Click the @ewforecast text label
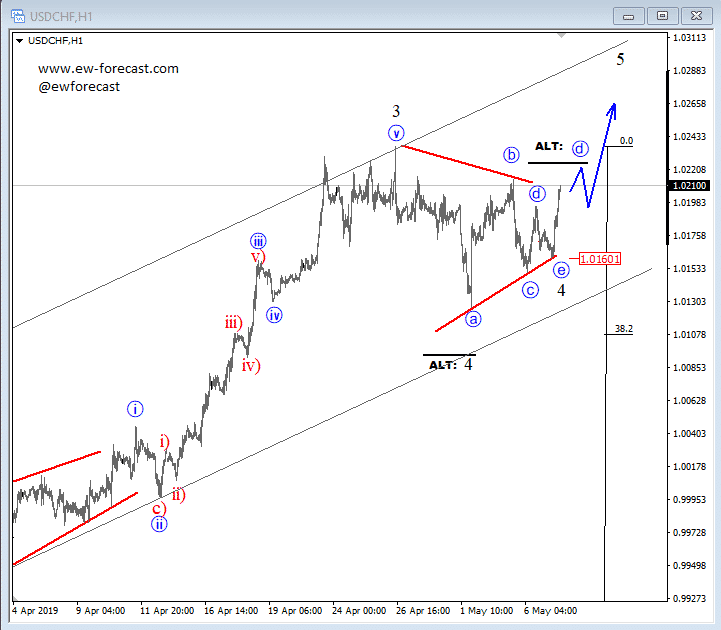 coord(79,86)
